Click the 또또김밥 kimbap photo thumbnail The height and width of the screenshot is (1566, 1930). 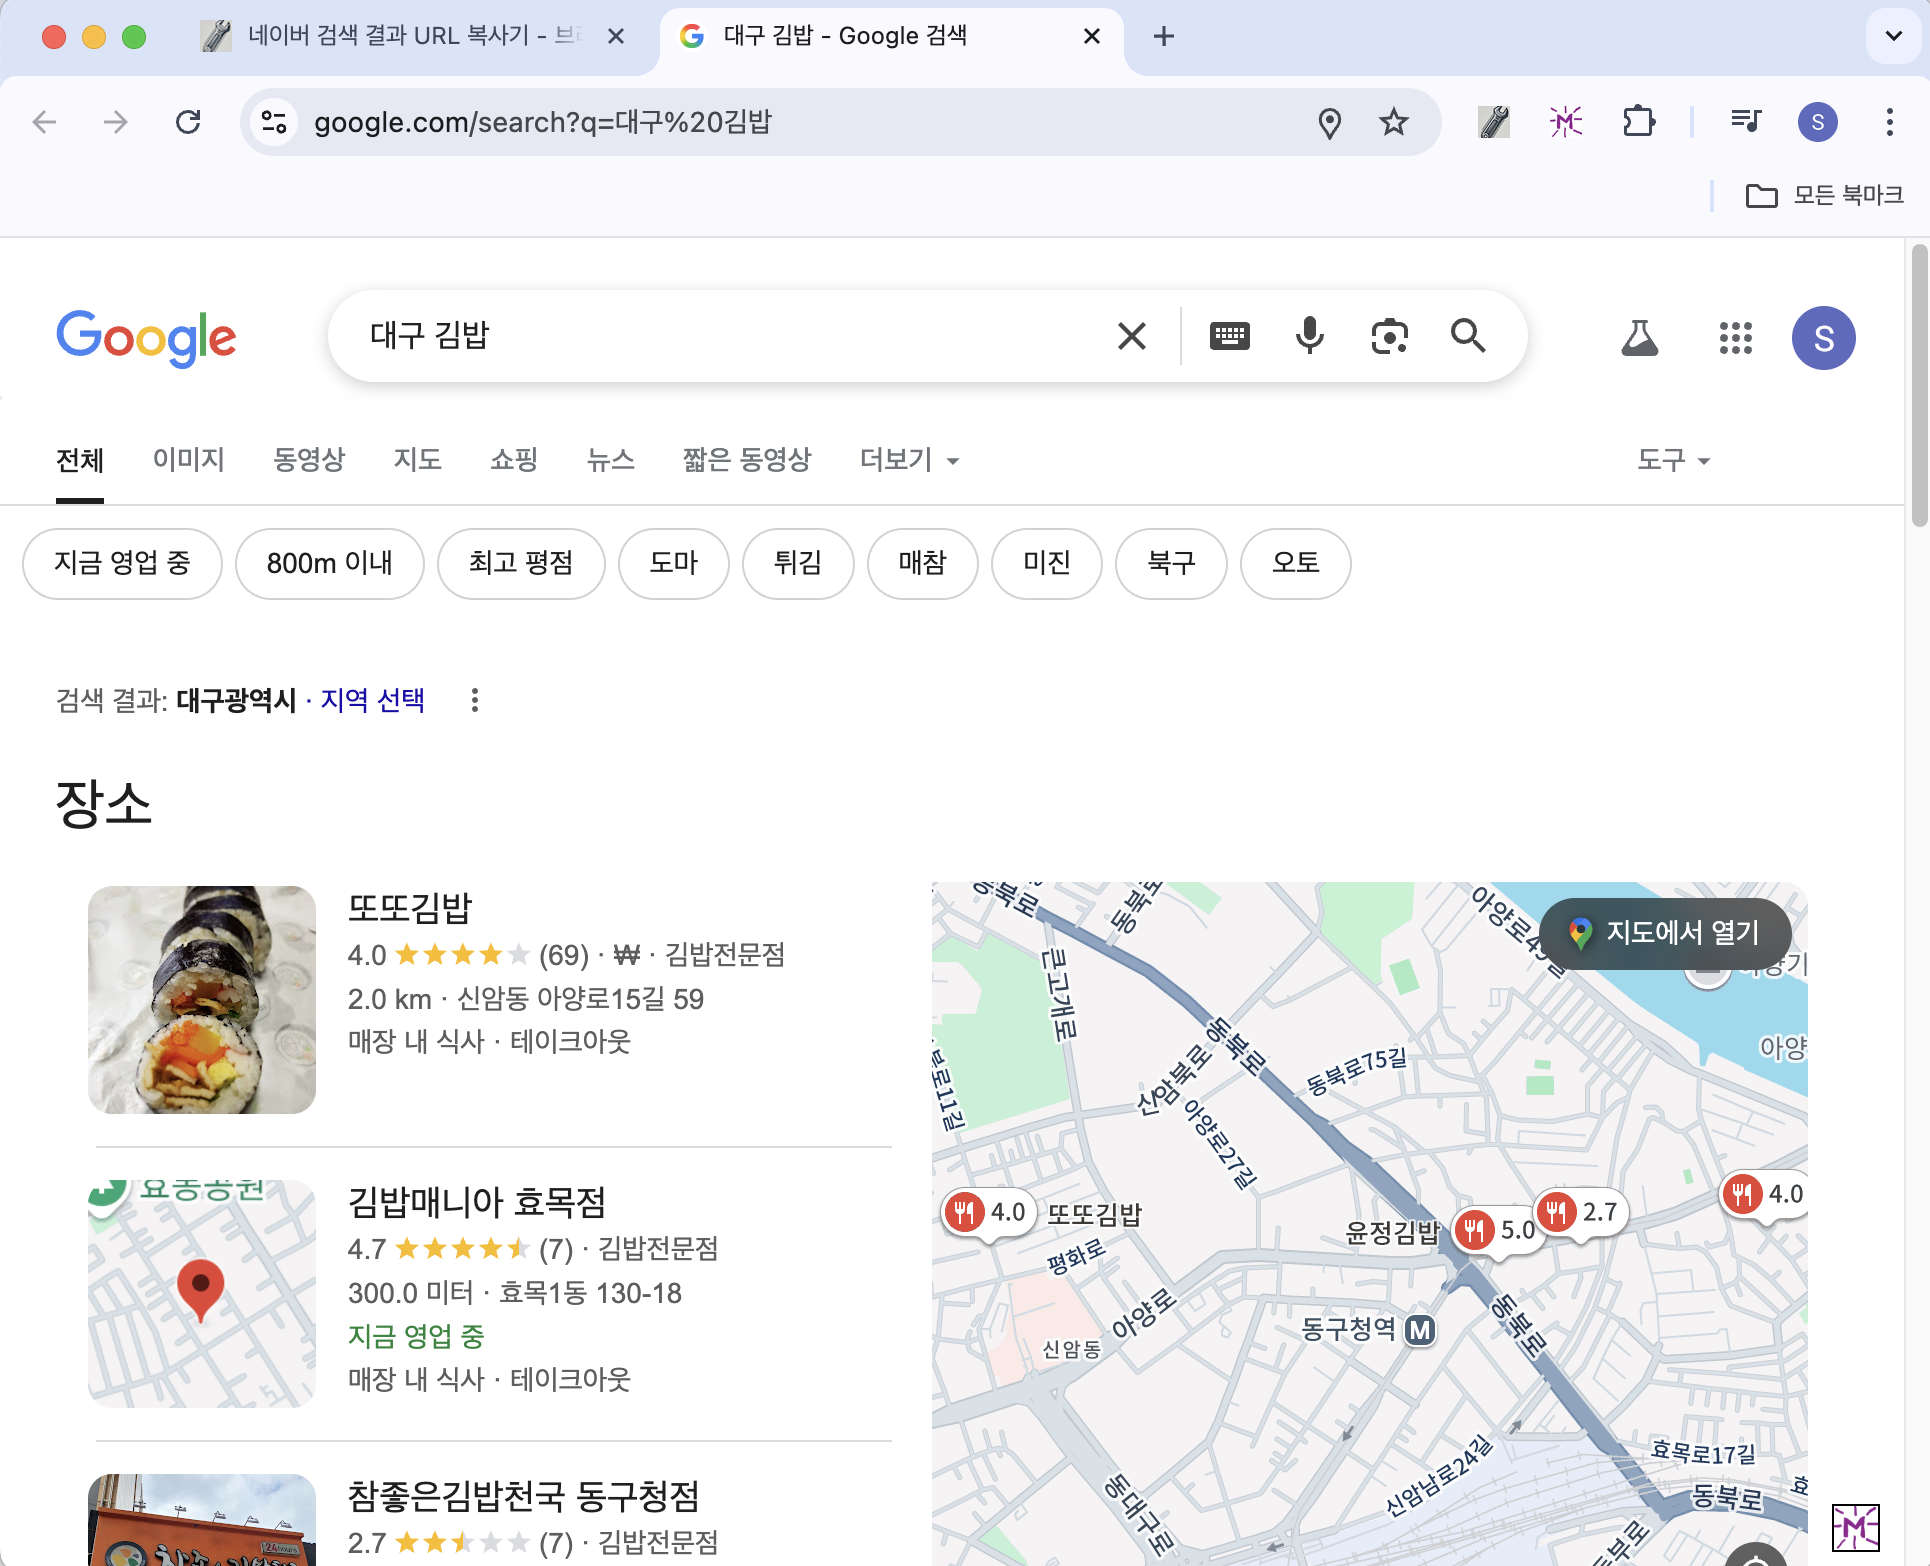[202, 1000]
